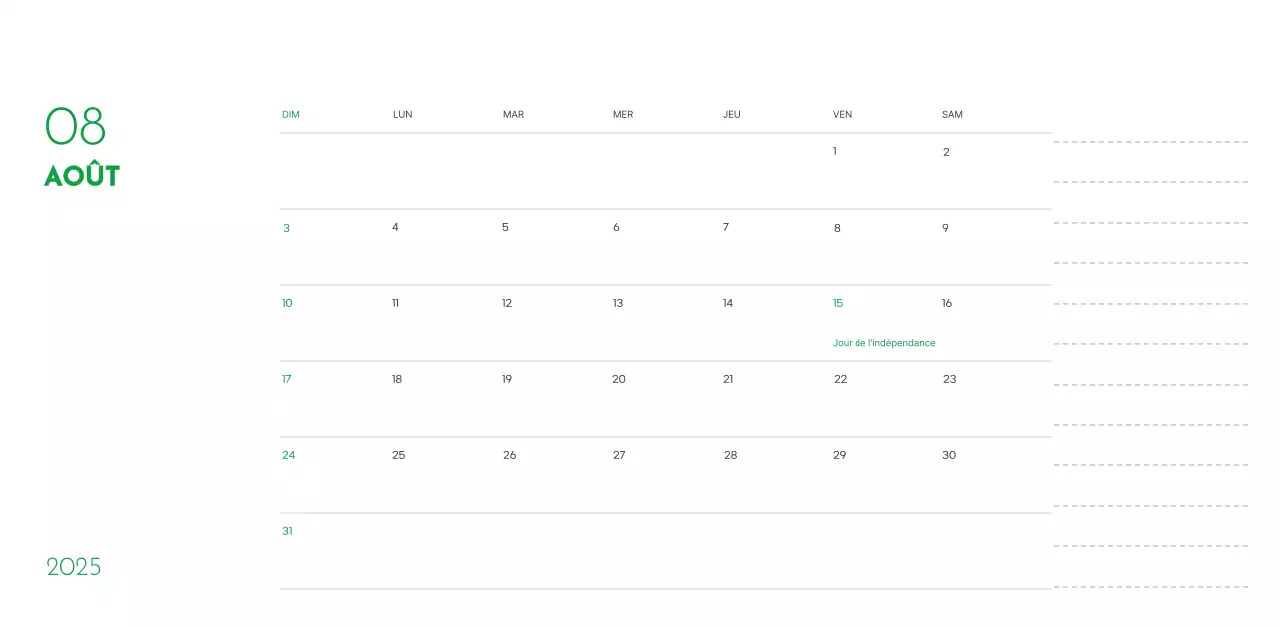1280x627 pixels.
Task: Click date 31 in the last row
Action: [287, 531]
